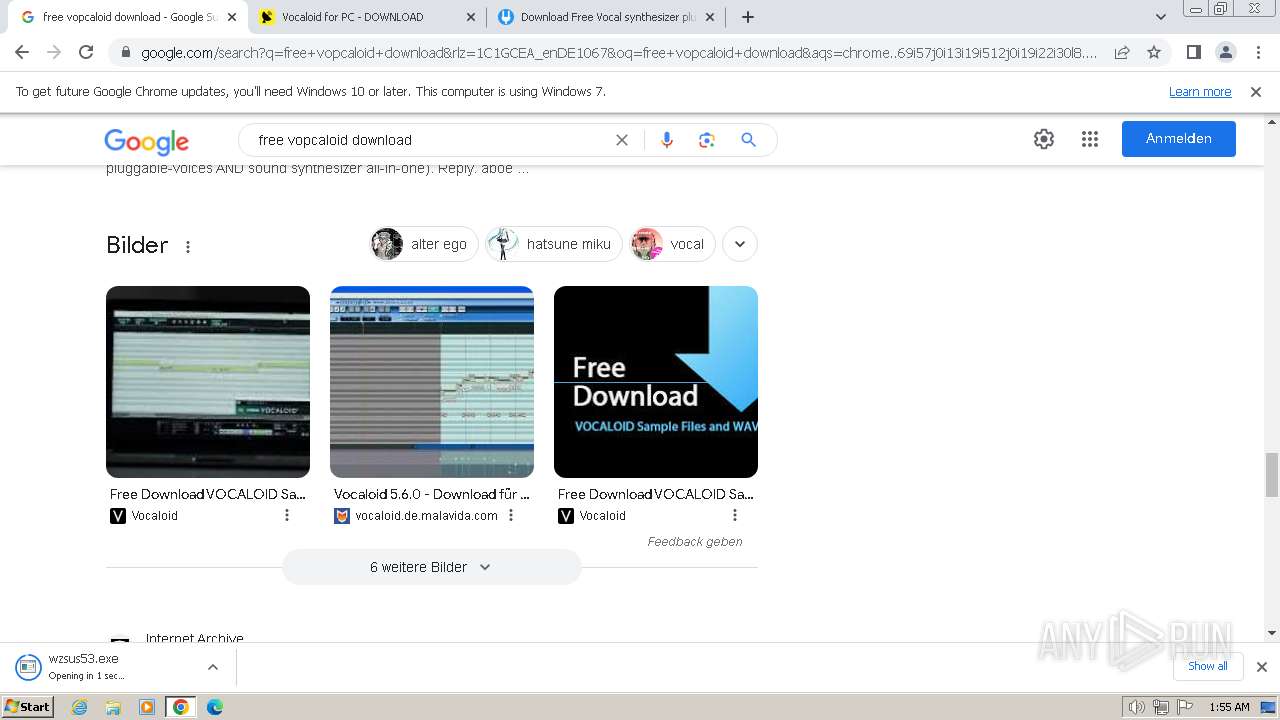Filter images by vocal chip
This screenshot has height=720, width=1280.
point(672,244)
